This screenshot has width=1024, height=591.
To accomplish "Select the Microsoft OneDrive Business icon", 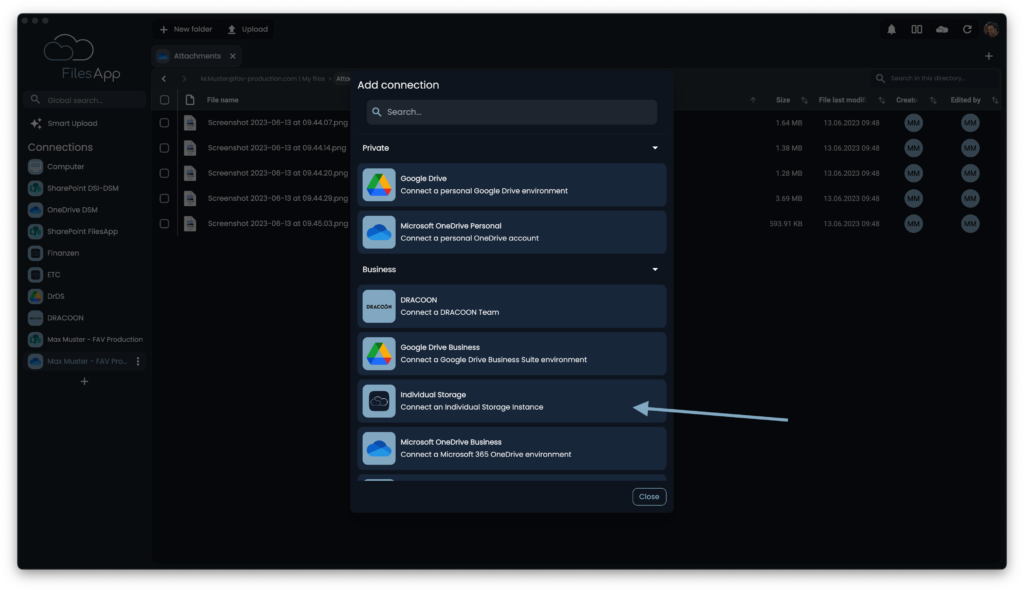I will [x=379, y=448].
